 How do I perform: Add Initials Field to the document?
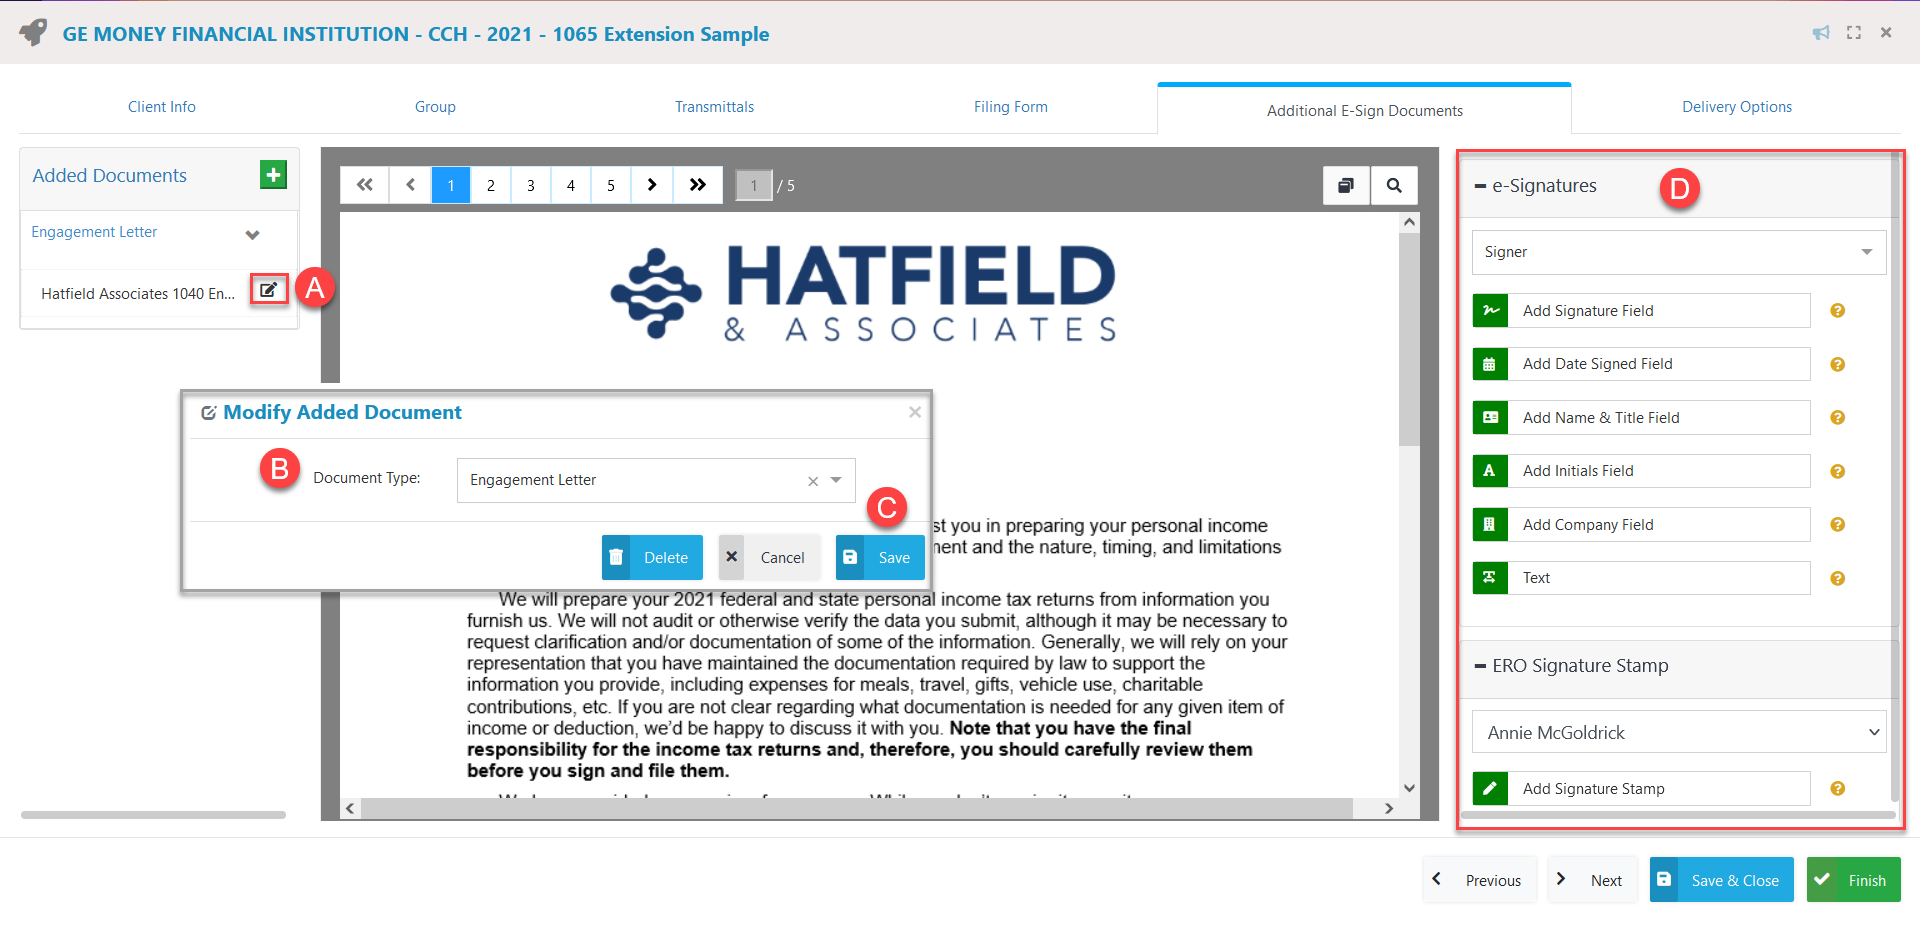click(x=1641, y=471)
